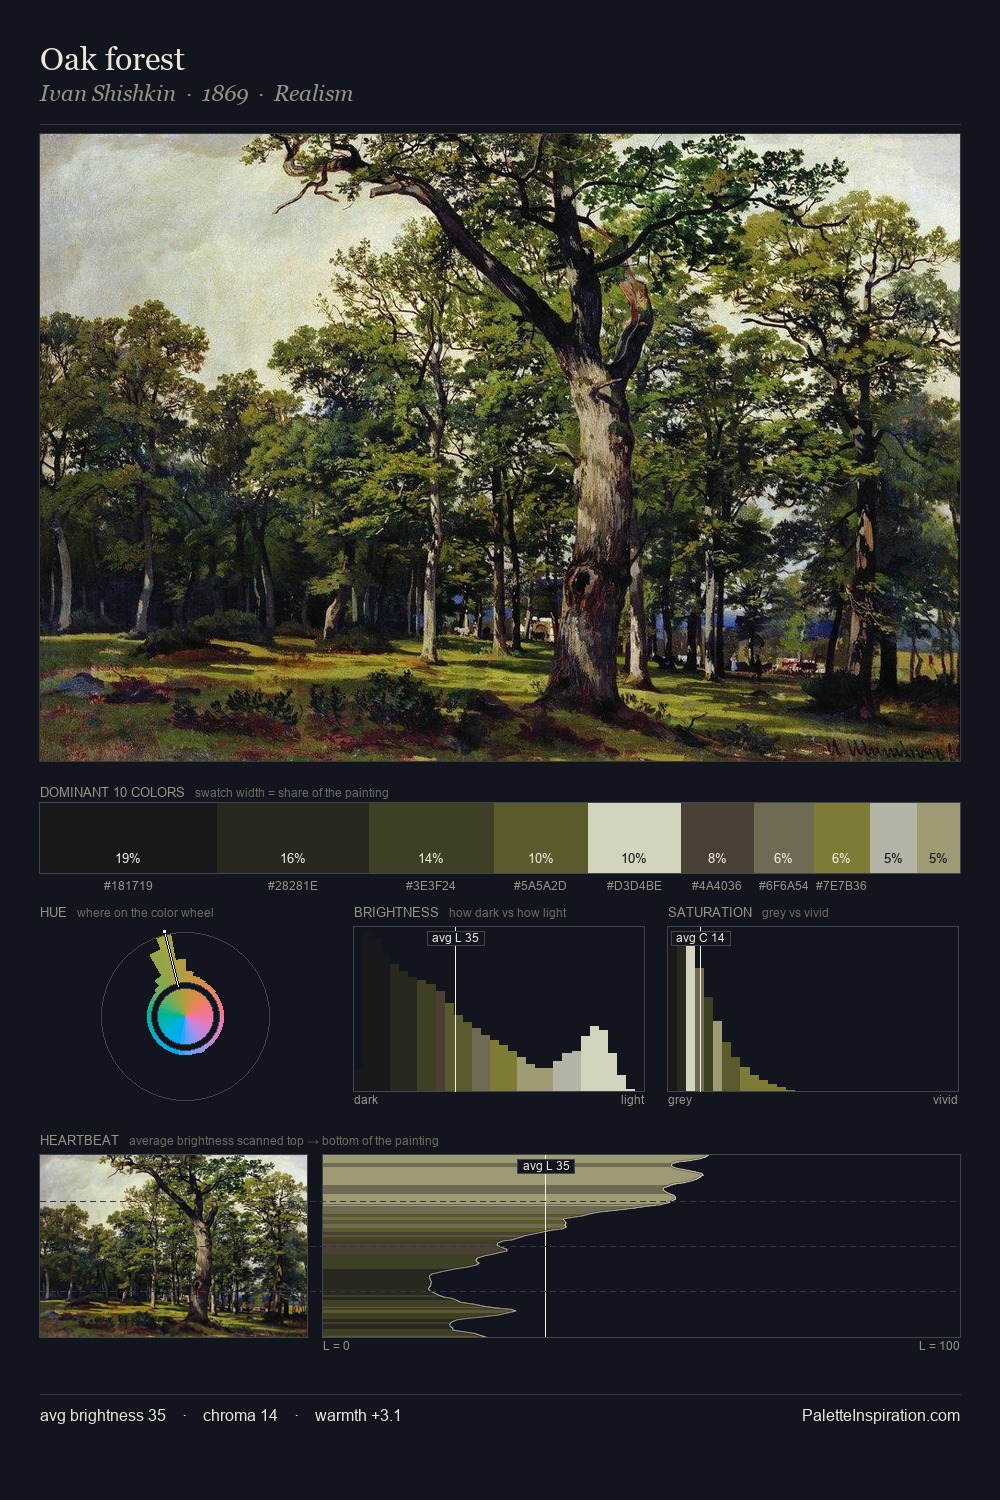Click the #3E3F24 hex label
The width and height of the screenshot is (1000, 1500).
click(431, 886)
